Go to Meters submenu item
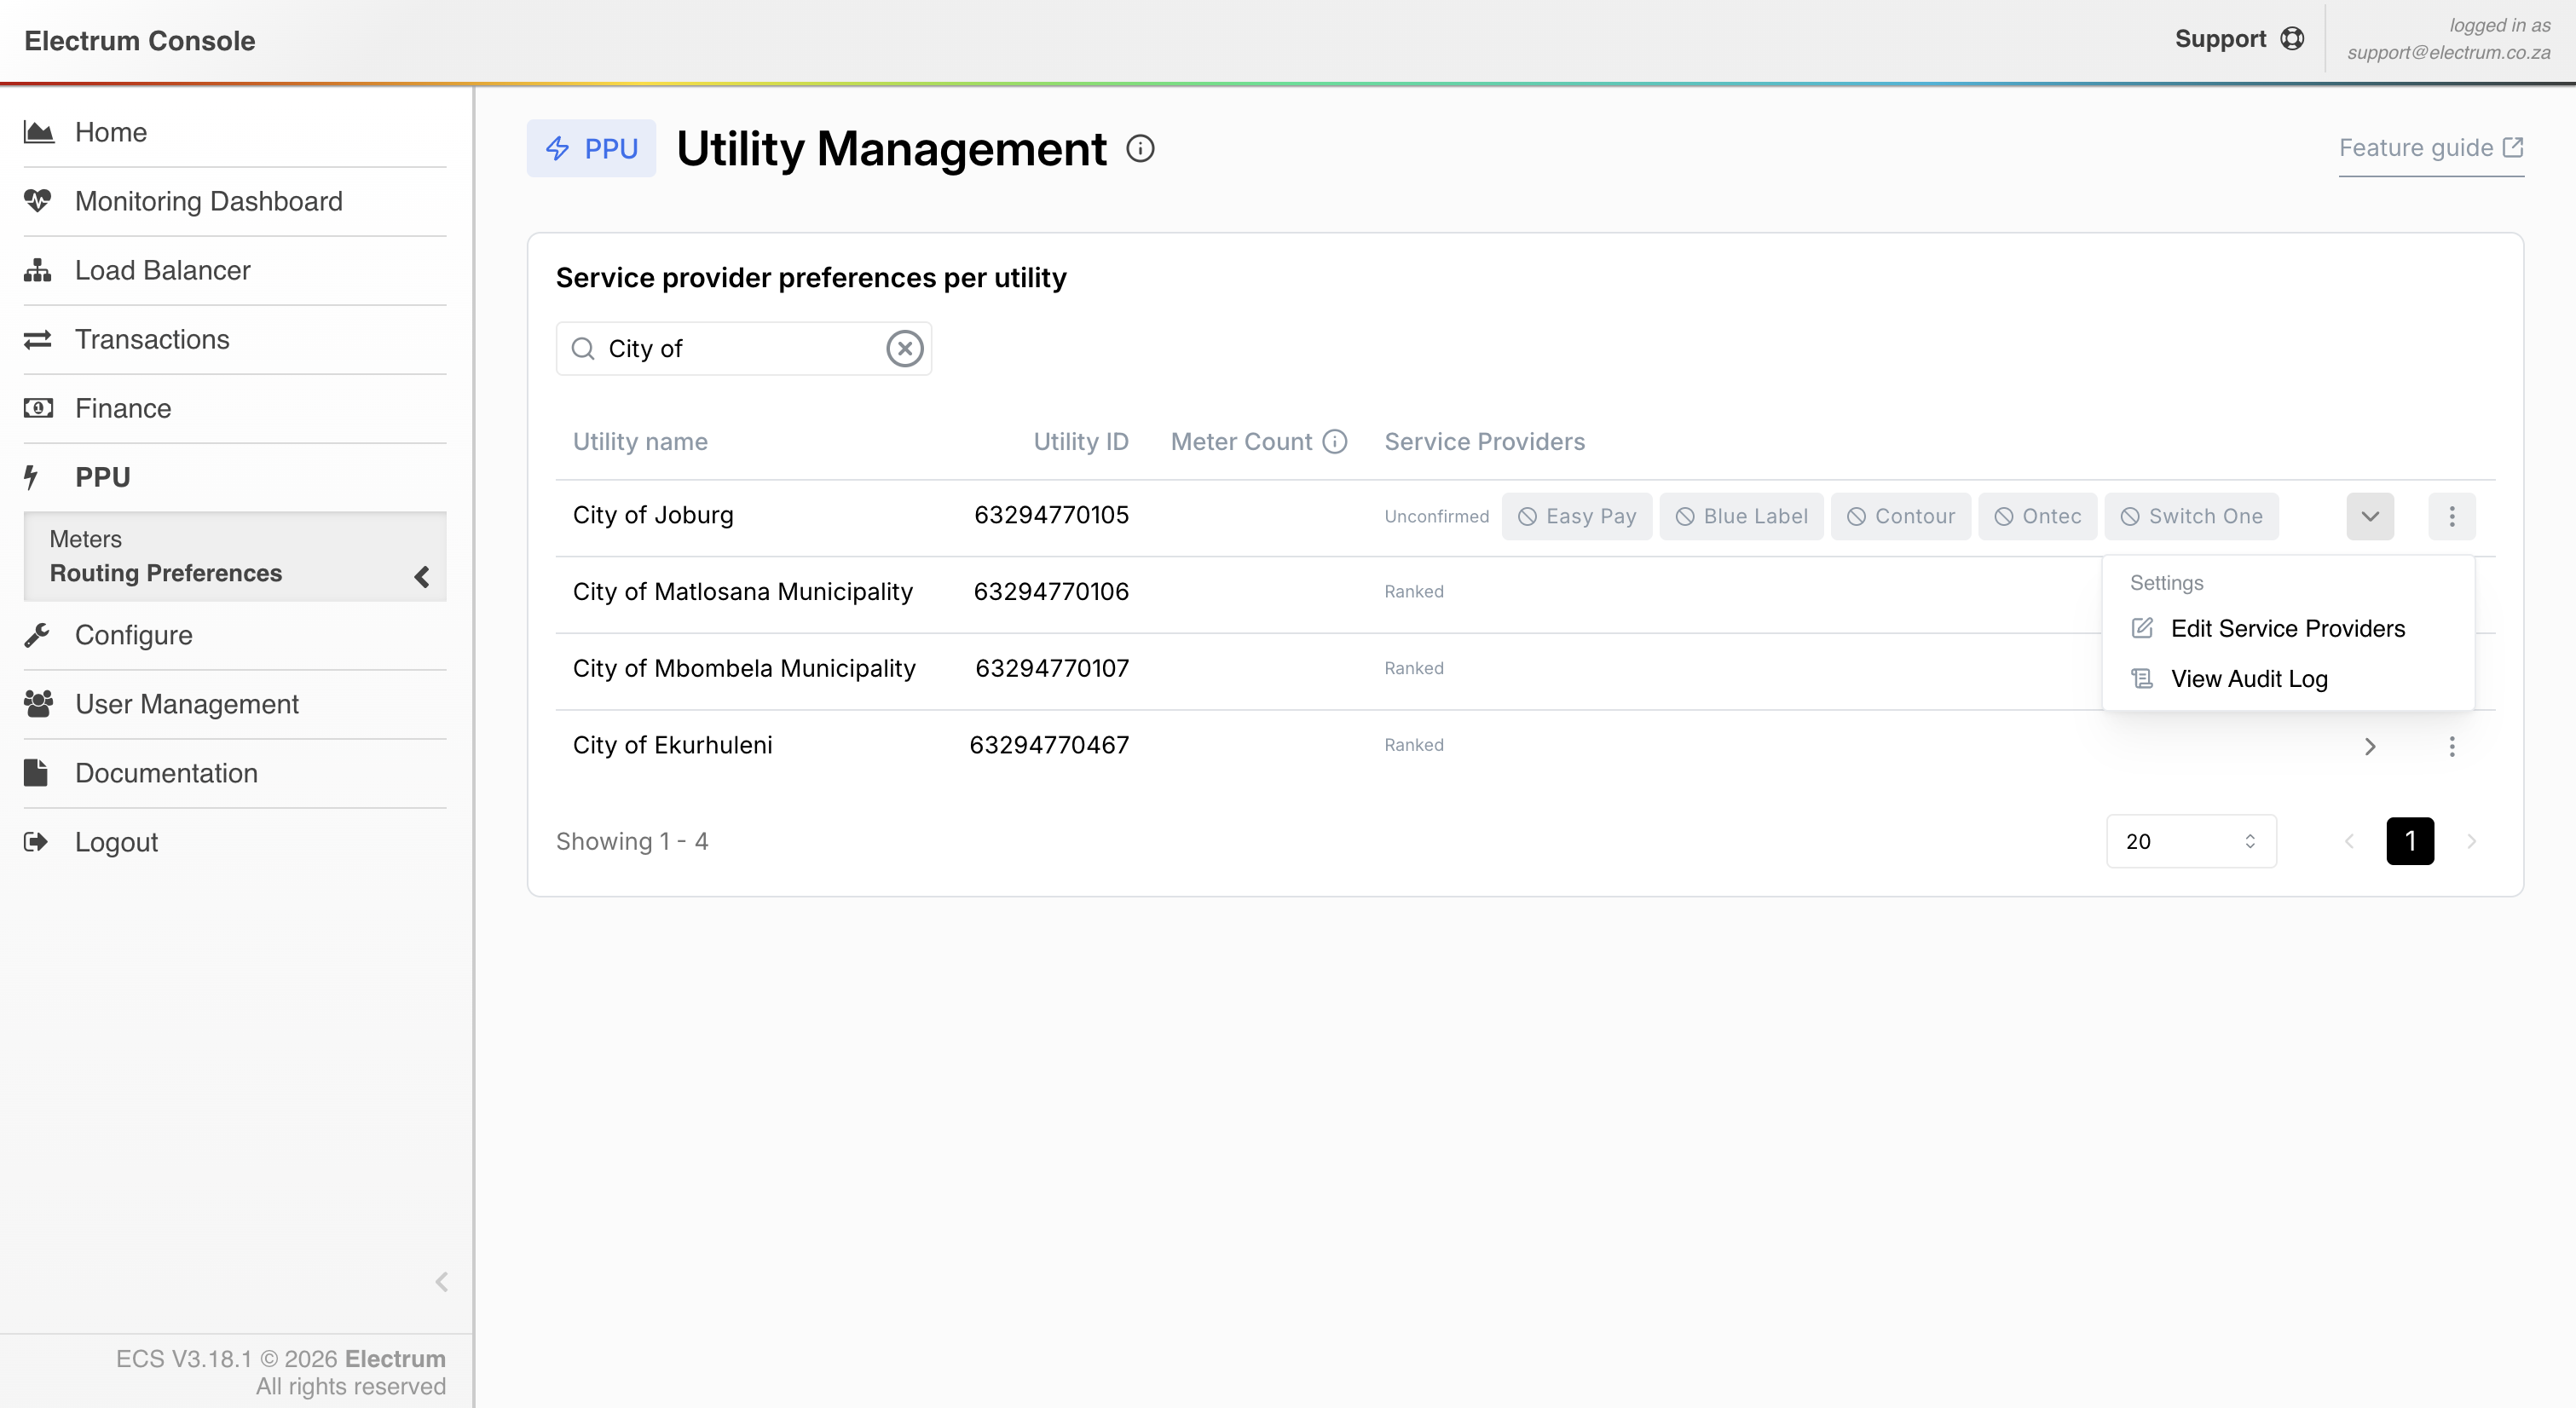Viewport: 2576px width, 1408px height. (x=86, y=539)
